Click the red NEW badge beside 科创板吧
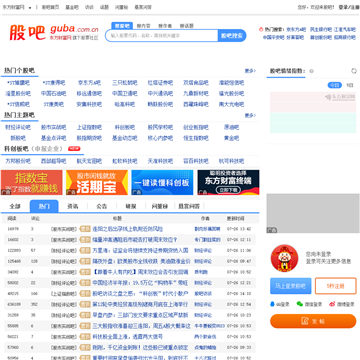Viewport: 360px width, 360px height. click(74, 149)
